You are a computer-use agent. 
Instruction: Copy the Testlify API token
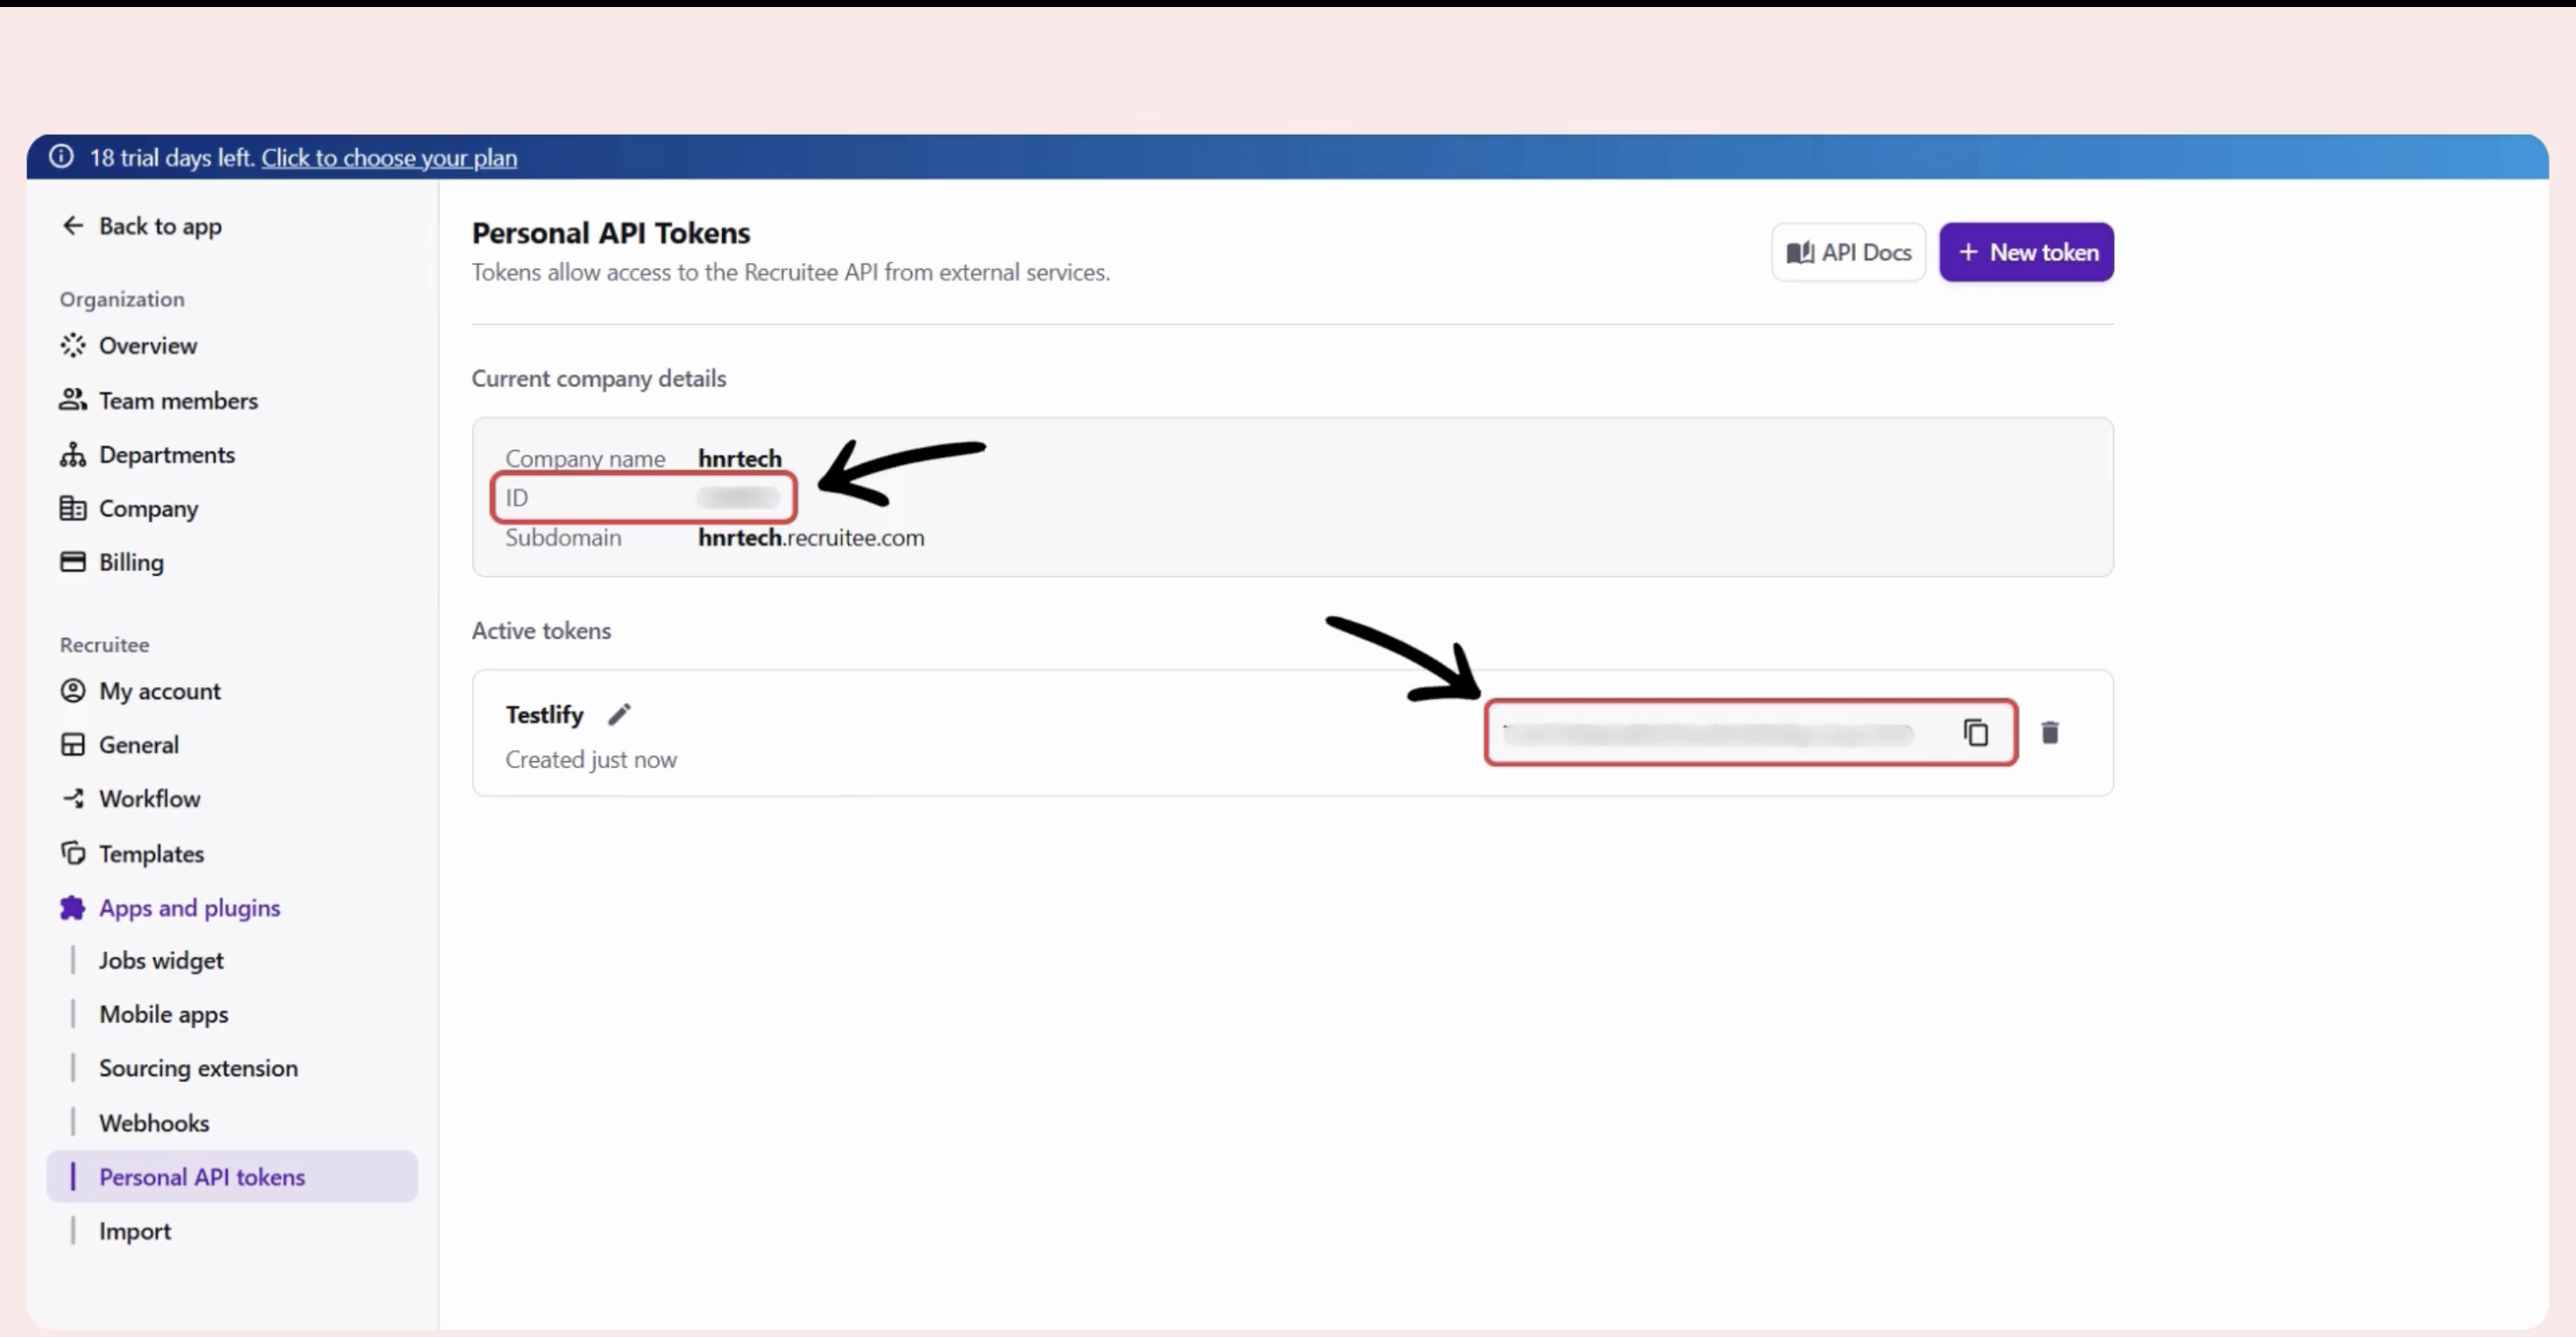tap(1975, 733)
